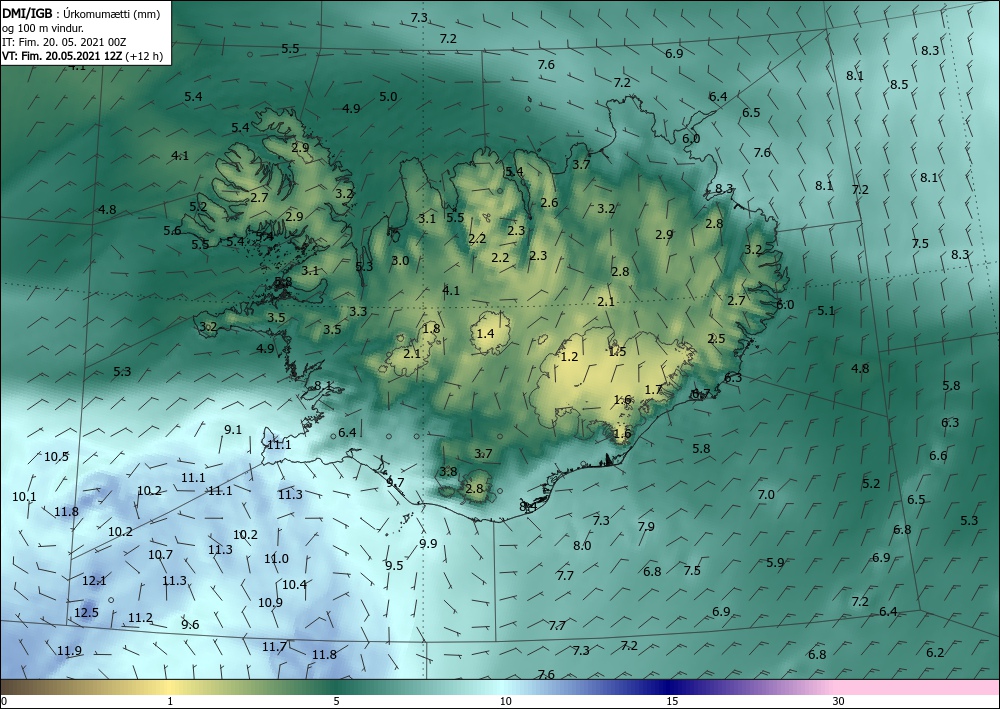This screenshot has height=709, width=1000.
Task: Click the value 10.1 on the map
Action: 24,496
